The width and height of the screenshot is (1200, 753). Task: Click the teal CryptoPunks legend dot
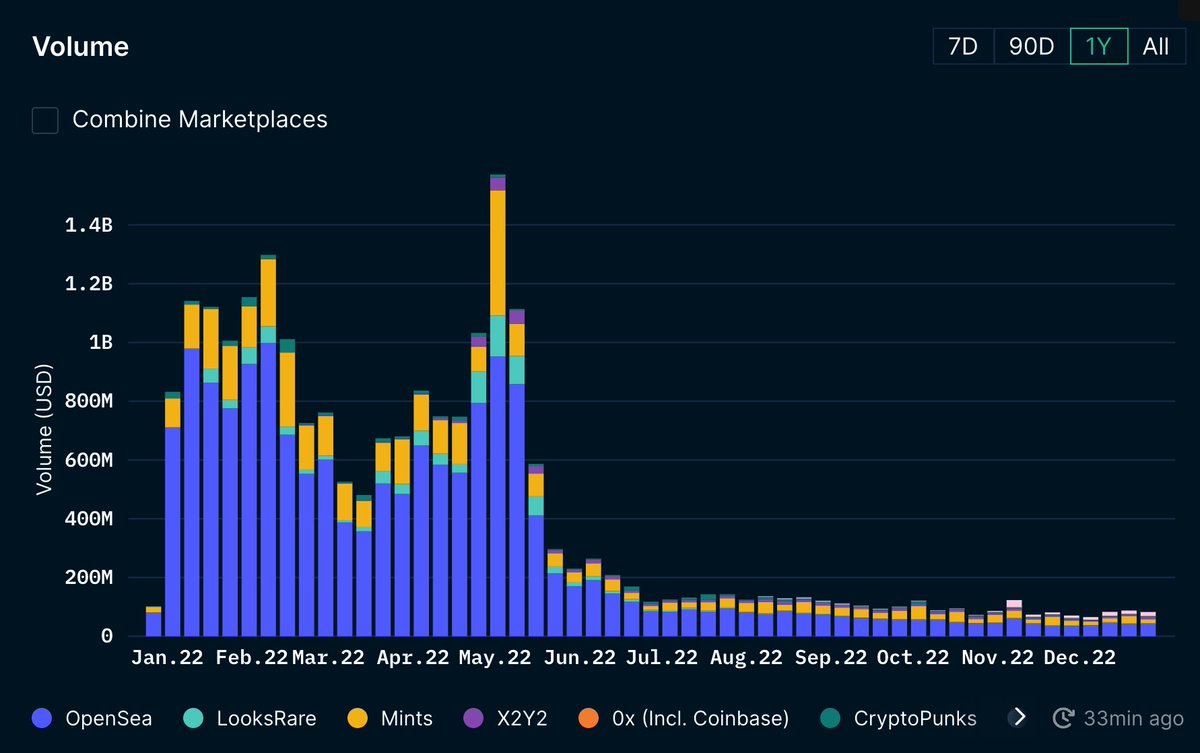pos(830,717)
